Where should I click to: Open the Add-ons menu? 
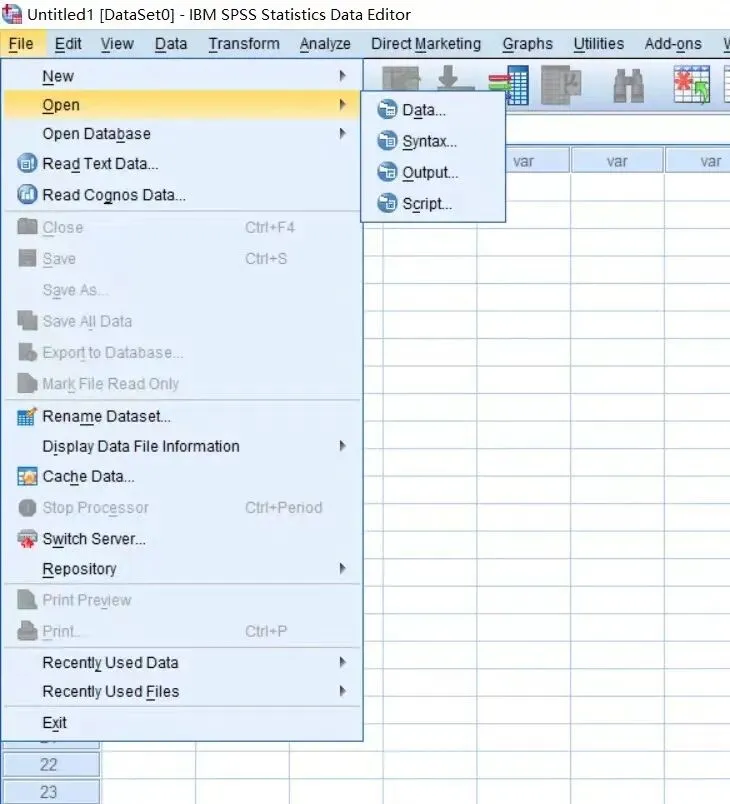coord(673,44)
